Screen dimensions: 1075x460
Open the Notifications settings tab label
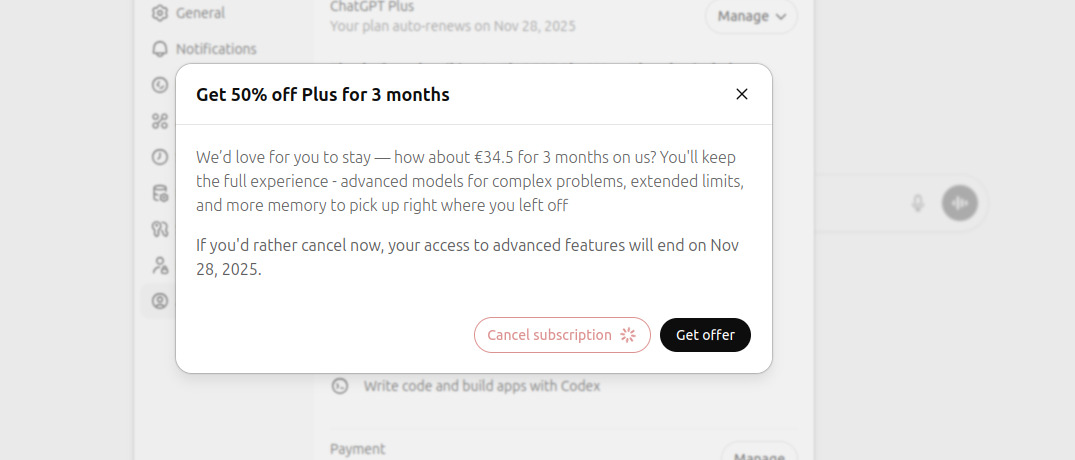215,49
